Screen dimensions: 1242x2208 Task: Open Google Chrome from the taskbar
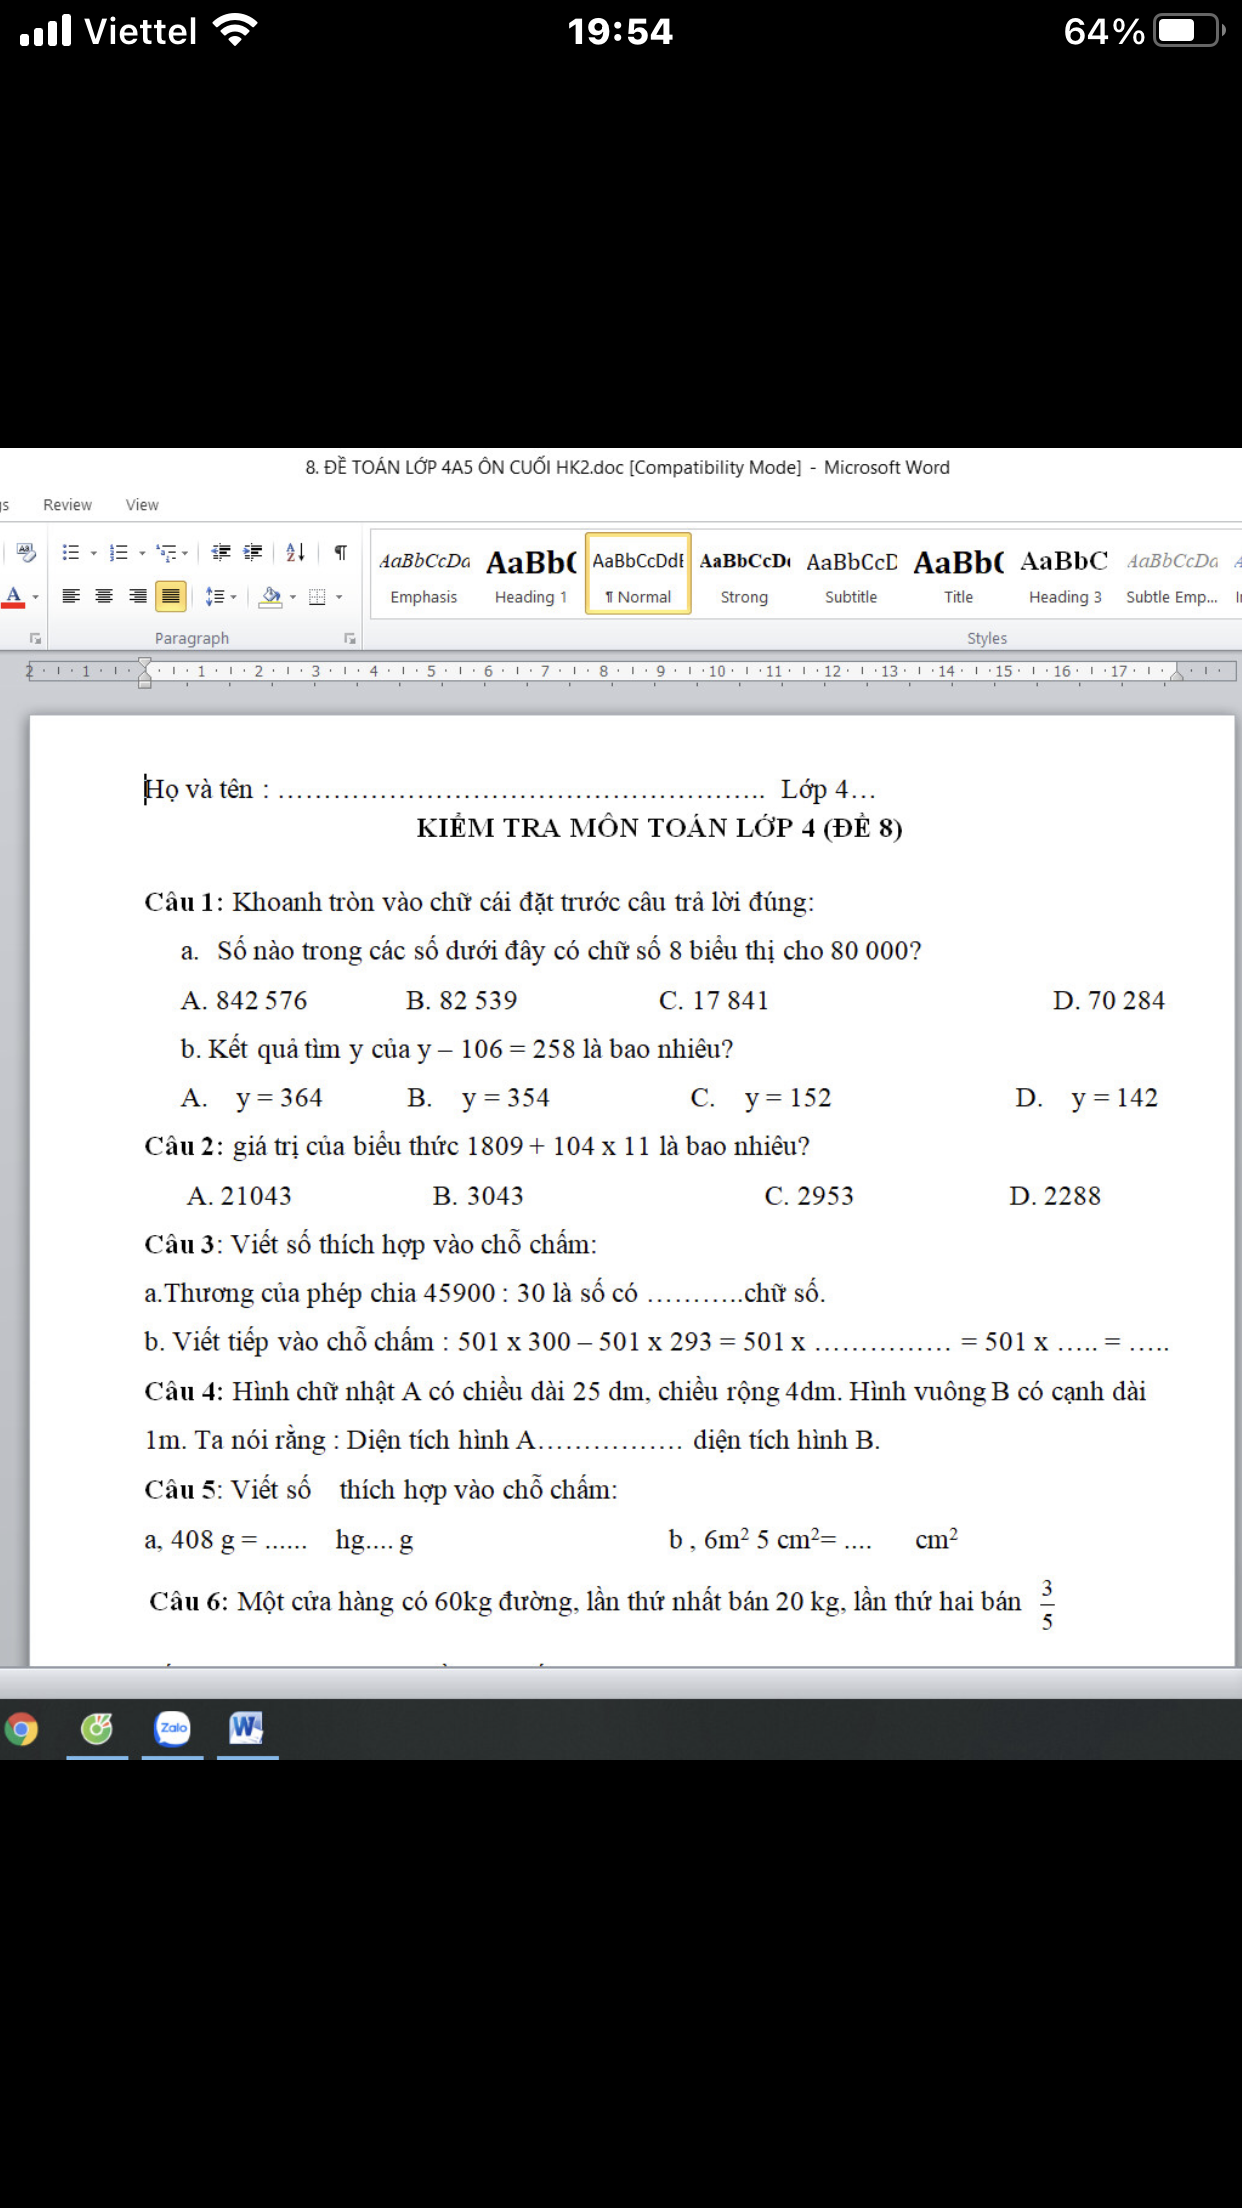tap(21, 1728)
